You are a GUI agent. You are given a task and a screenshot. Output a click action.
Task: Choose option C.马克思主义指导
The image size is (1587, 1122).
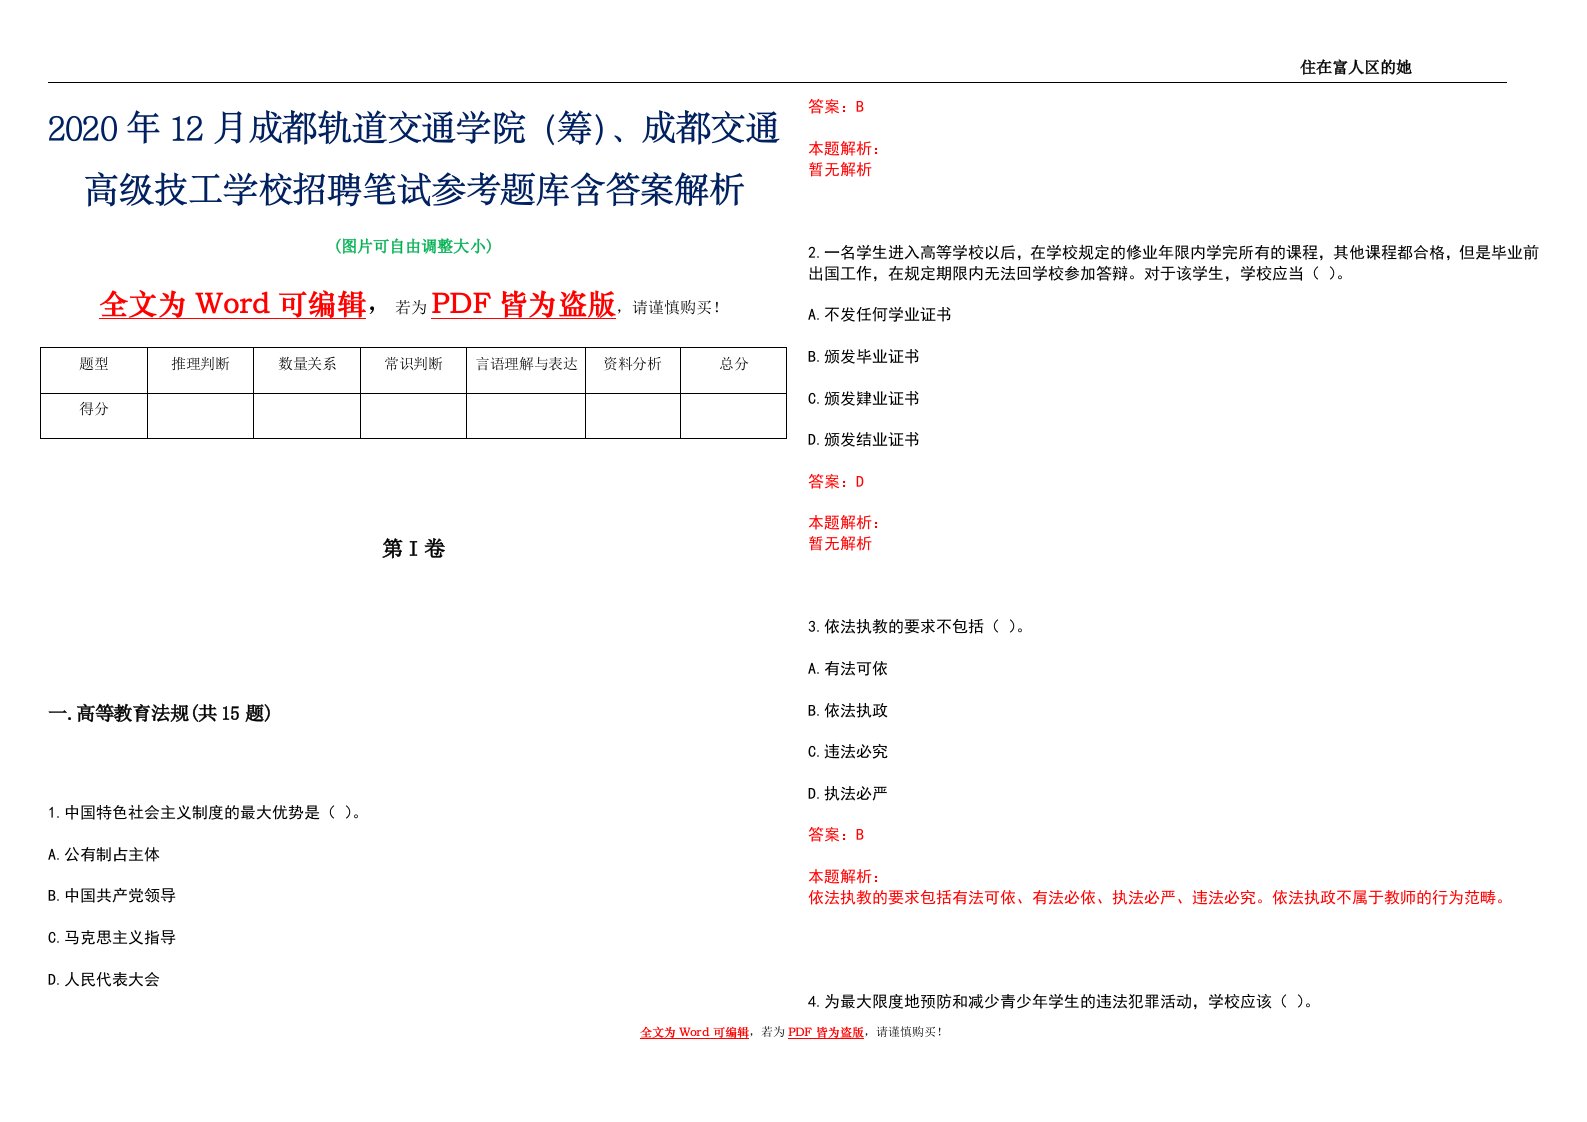(112, 937)
